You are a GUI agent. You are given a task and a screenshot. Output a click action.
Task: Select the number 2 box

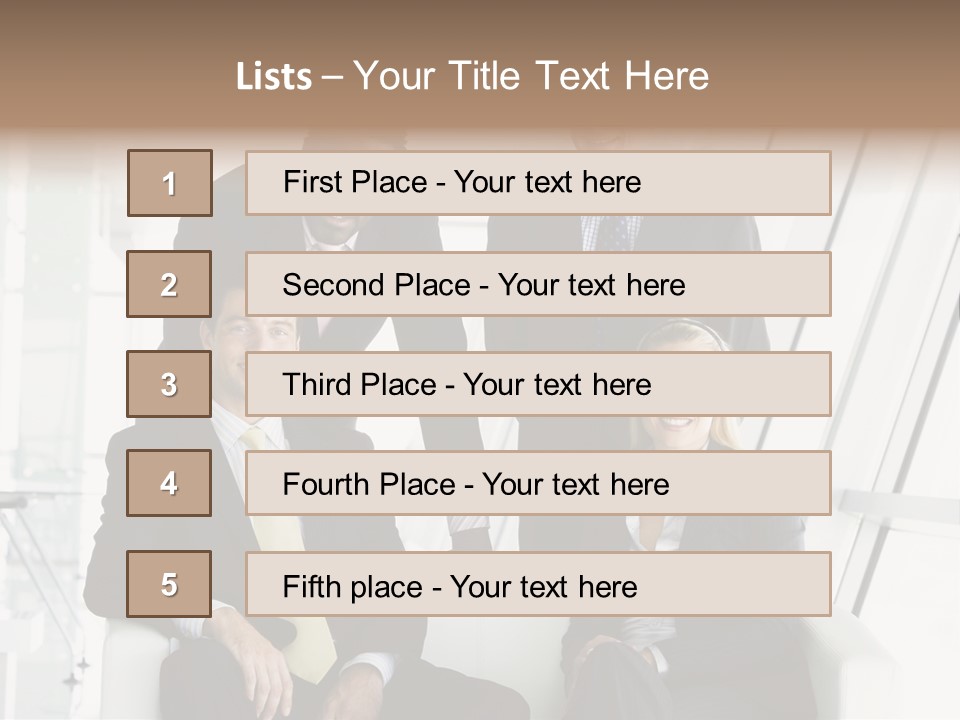[169, 284]
